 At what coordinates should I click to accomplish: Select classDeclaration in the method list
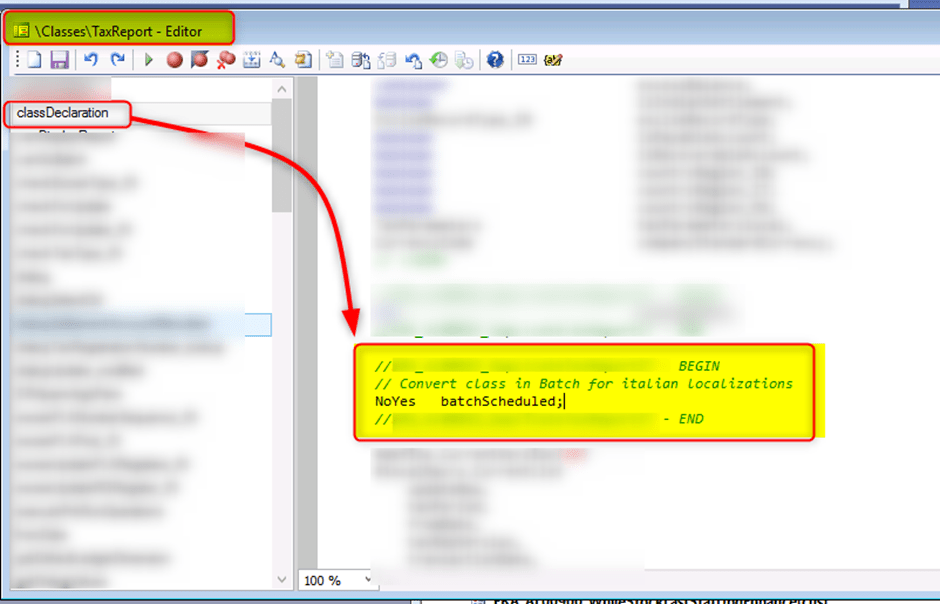click(x=63, y=113)
